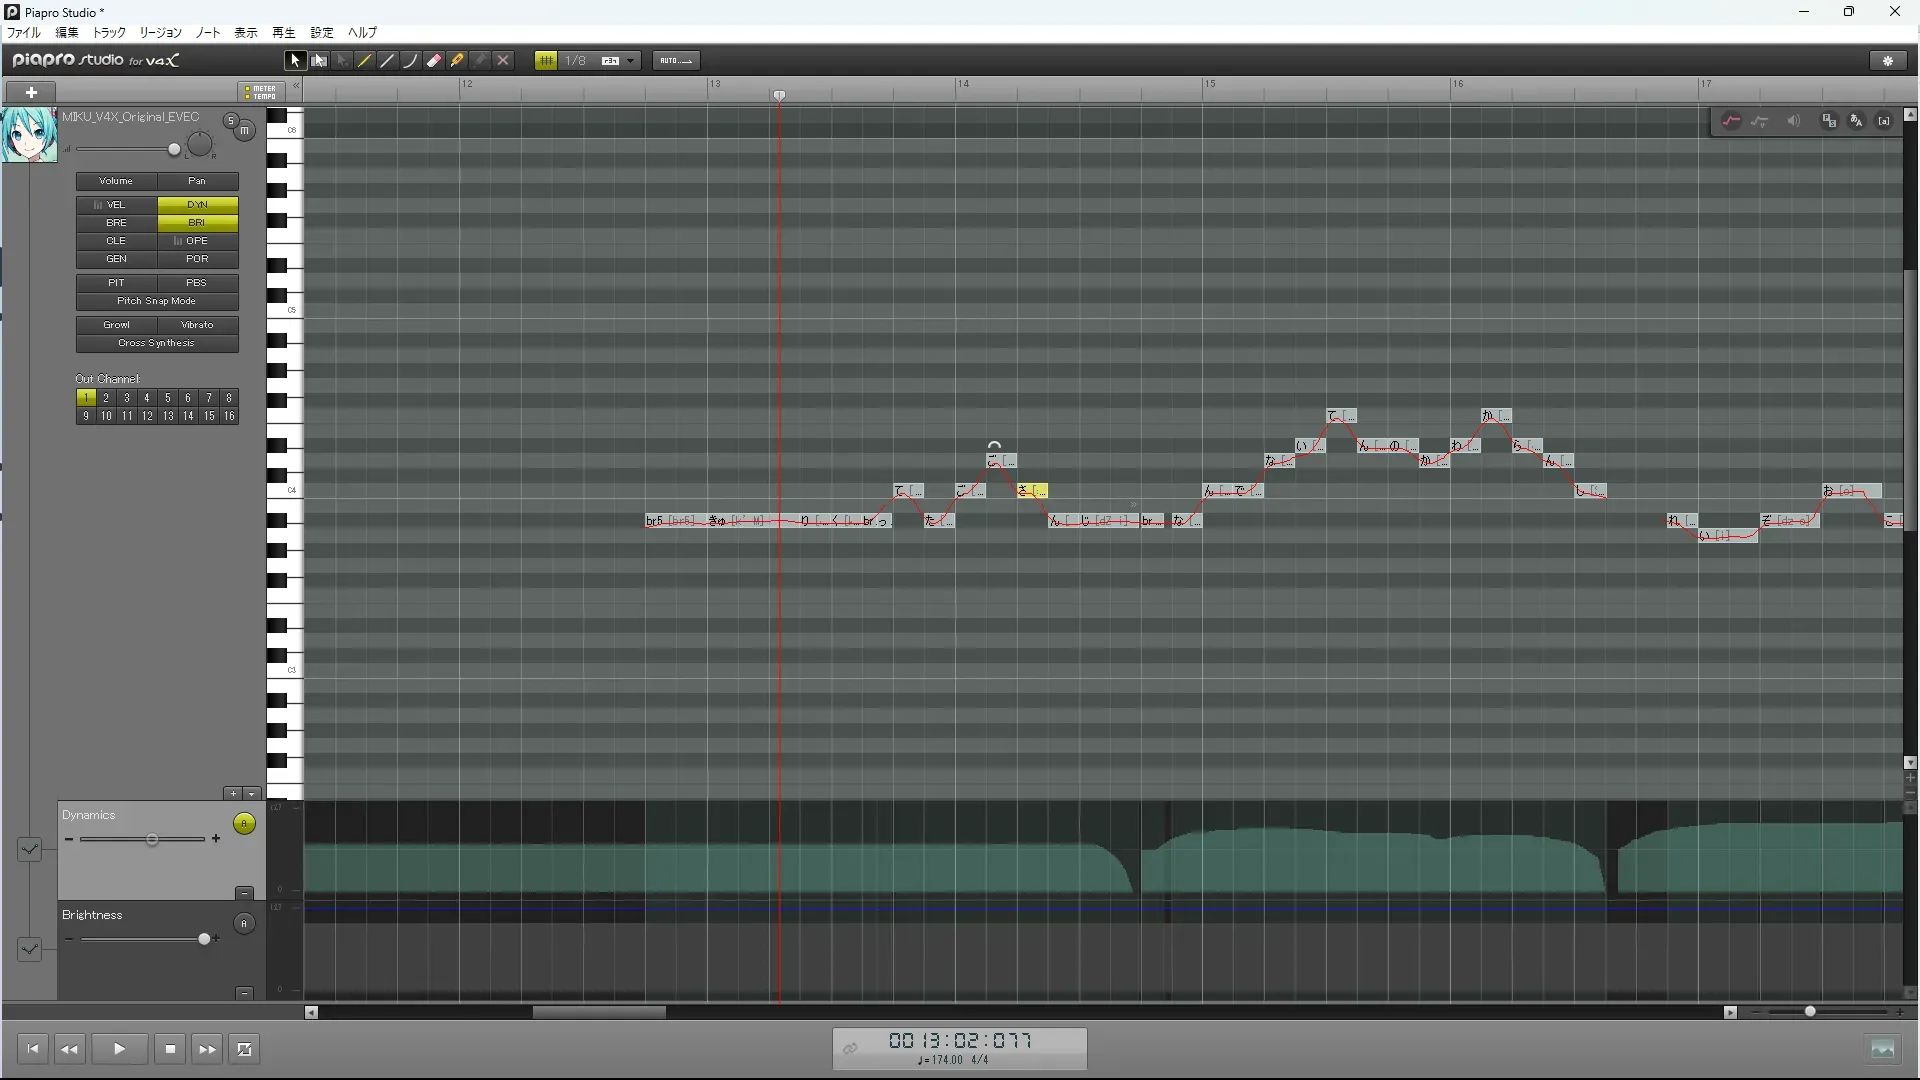Screen dimensions: 1920x1080
Task: Adjust the Brightness slider handle
Action: click(x=205, y=939)
